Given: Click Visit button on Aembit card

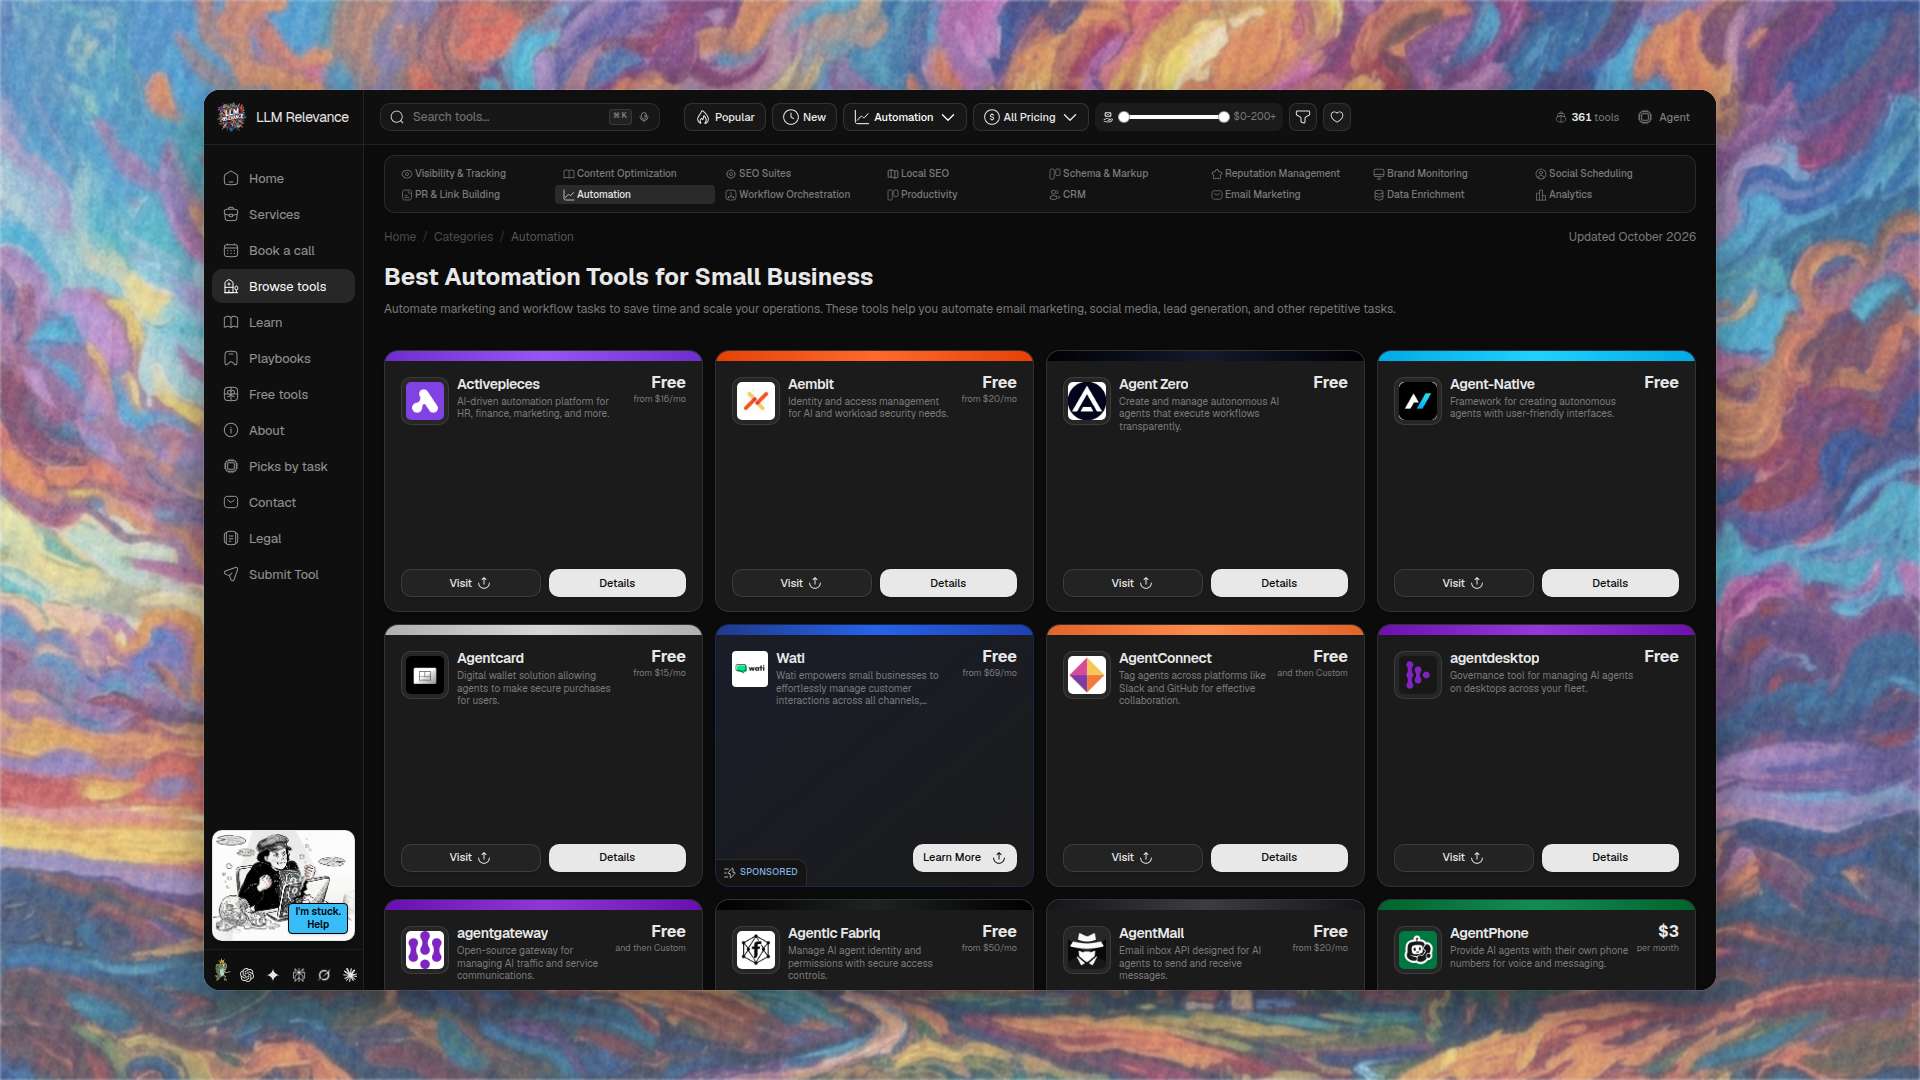Looking at the screenshot, I should tap(801, 583).
